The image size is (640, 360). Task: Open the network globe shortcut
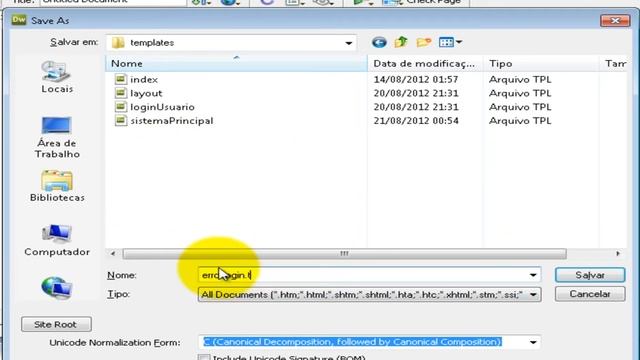pos(56,288)
